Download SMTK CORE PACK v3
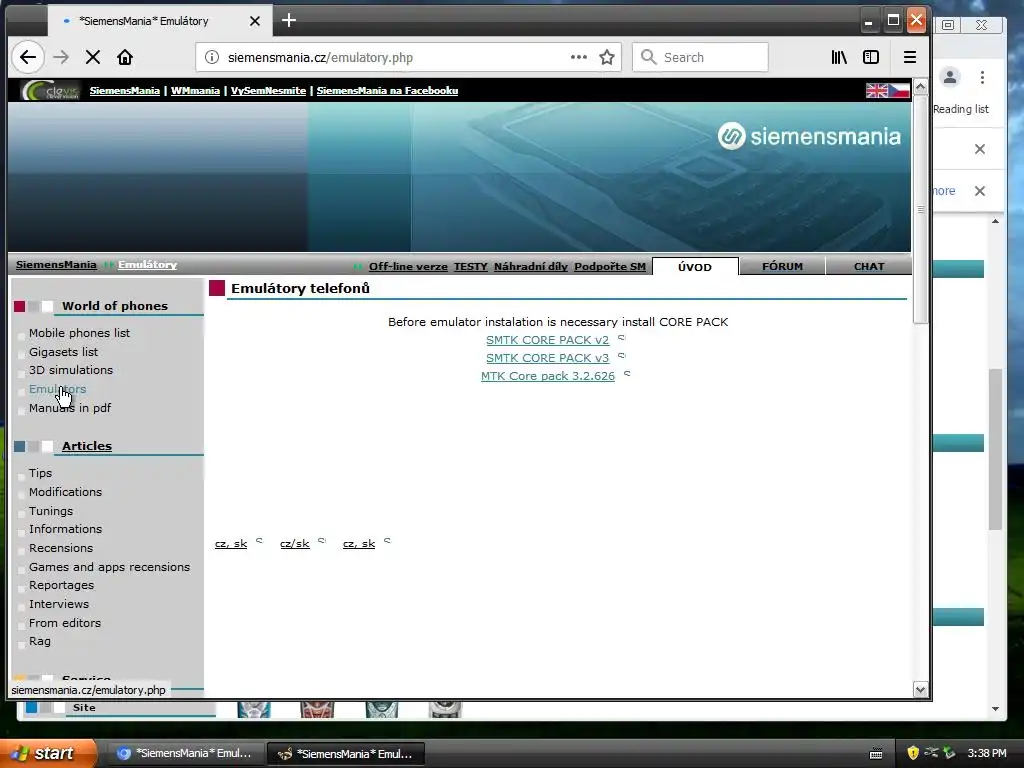Viewport: 1024px width, 768px height. 547,358
